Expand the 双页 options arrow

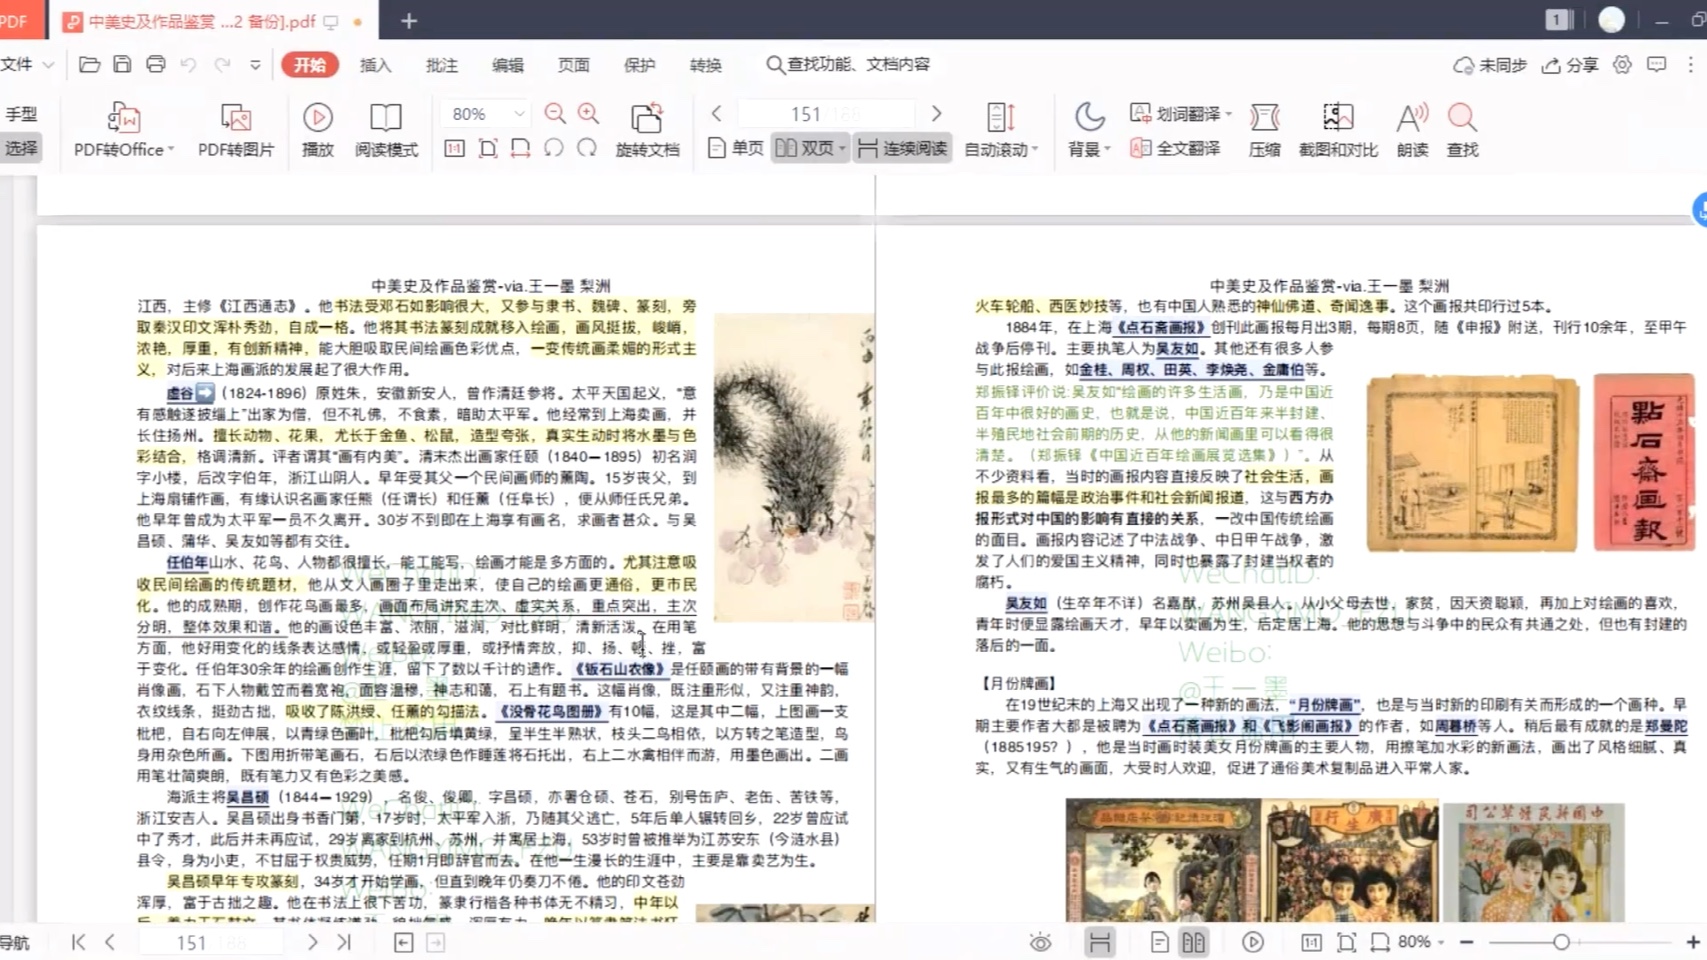(x=842, y=148)
